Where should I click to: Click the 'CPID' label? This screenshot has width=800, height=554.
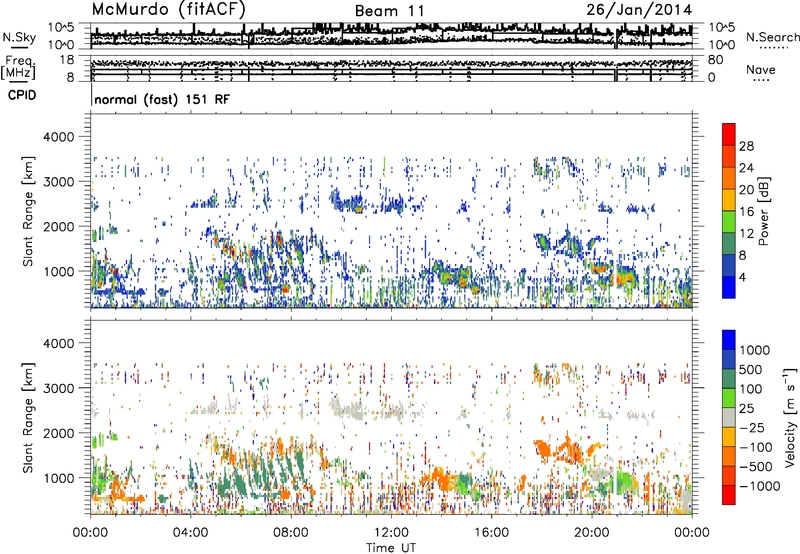[22, 95]
